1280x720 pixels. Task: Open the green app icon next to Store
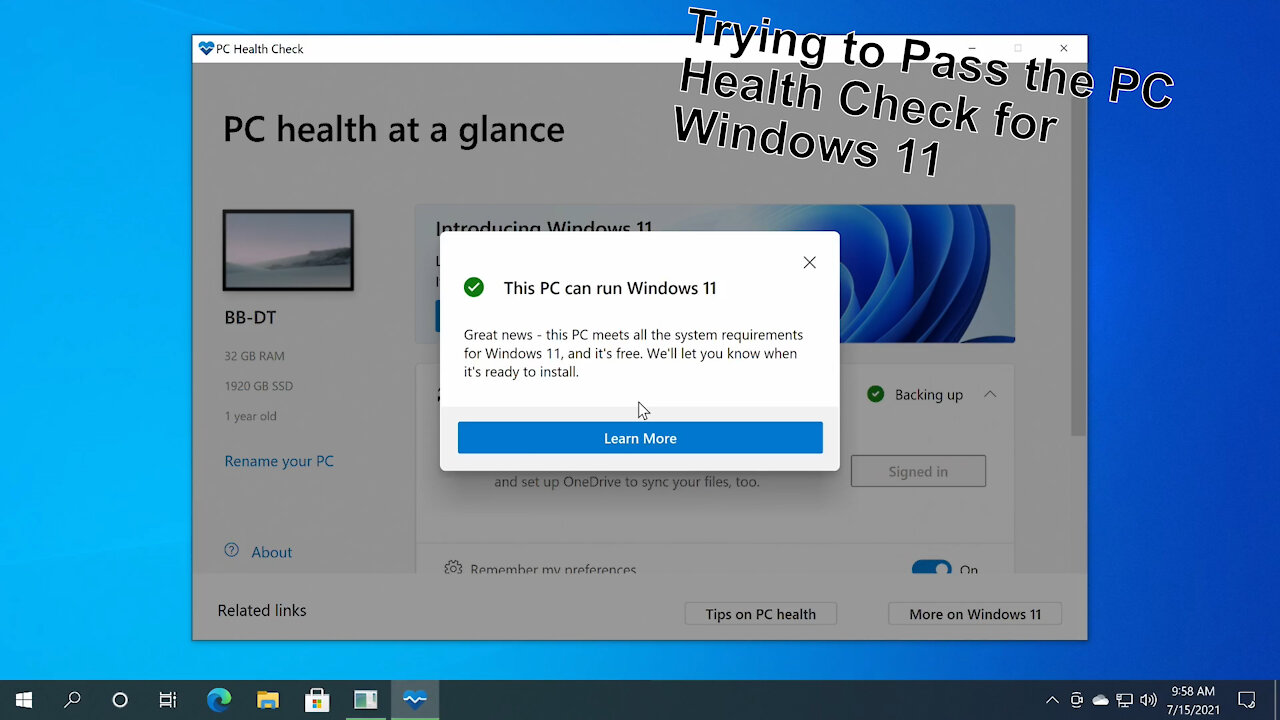click(x=366, y=700)
